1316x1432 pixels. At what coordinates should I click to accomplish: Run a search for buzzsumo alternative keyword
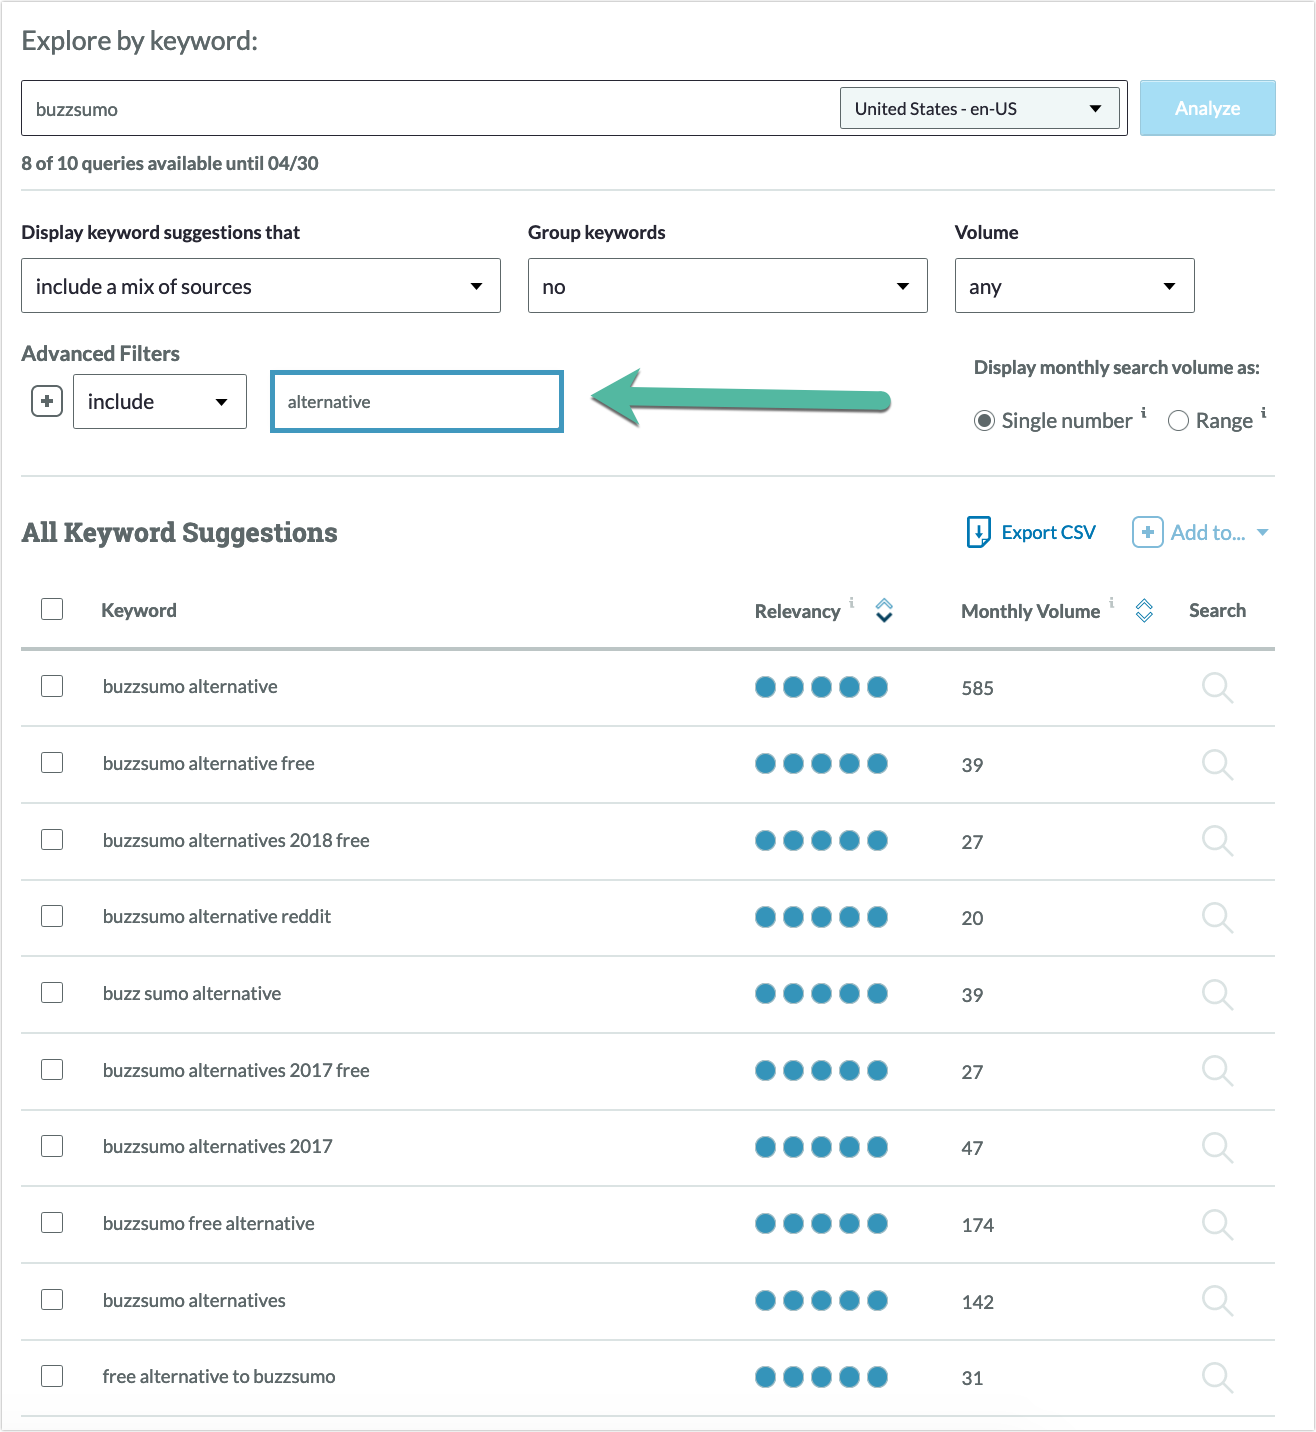[1217, 688]
